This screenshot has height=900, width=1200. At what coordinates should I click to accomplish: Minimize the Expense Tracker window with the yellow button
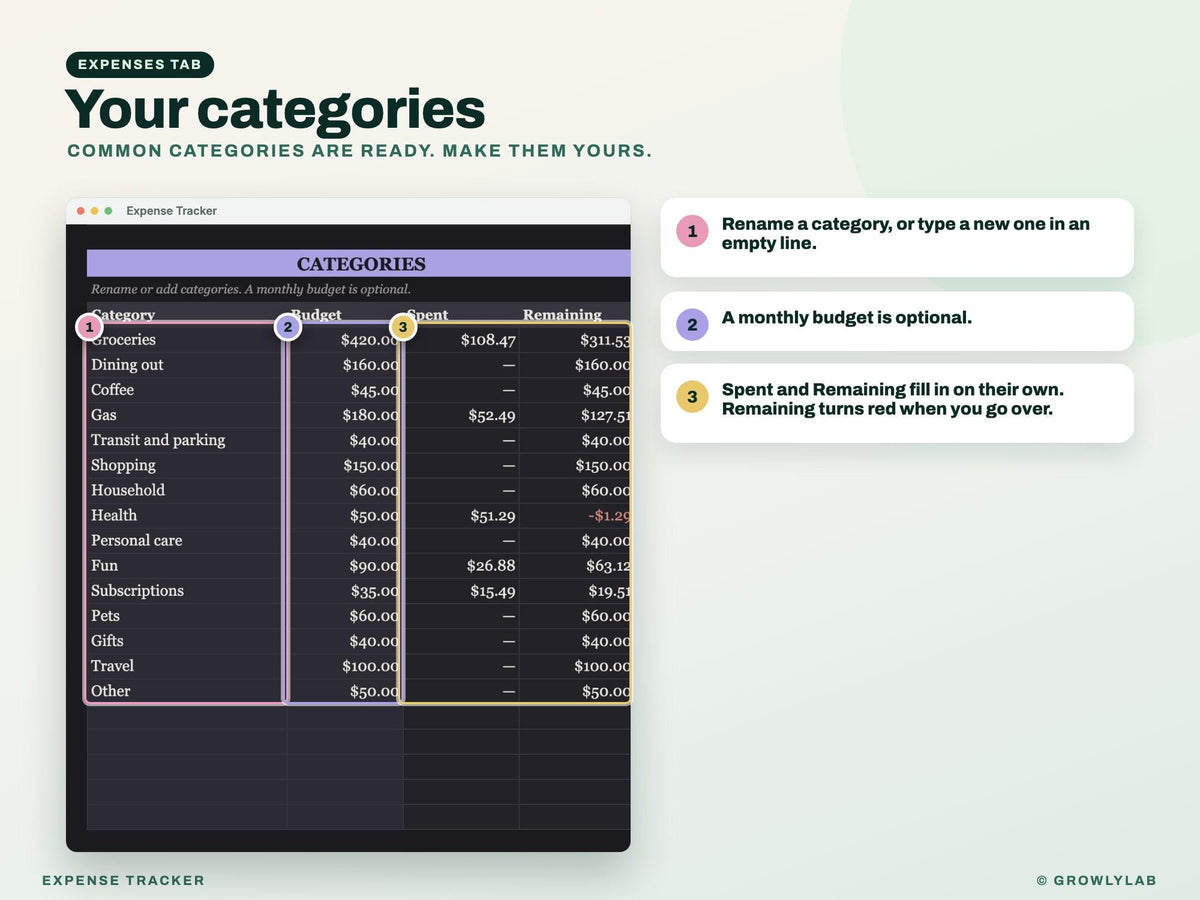pyautogui.click(x=95, y=211)
